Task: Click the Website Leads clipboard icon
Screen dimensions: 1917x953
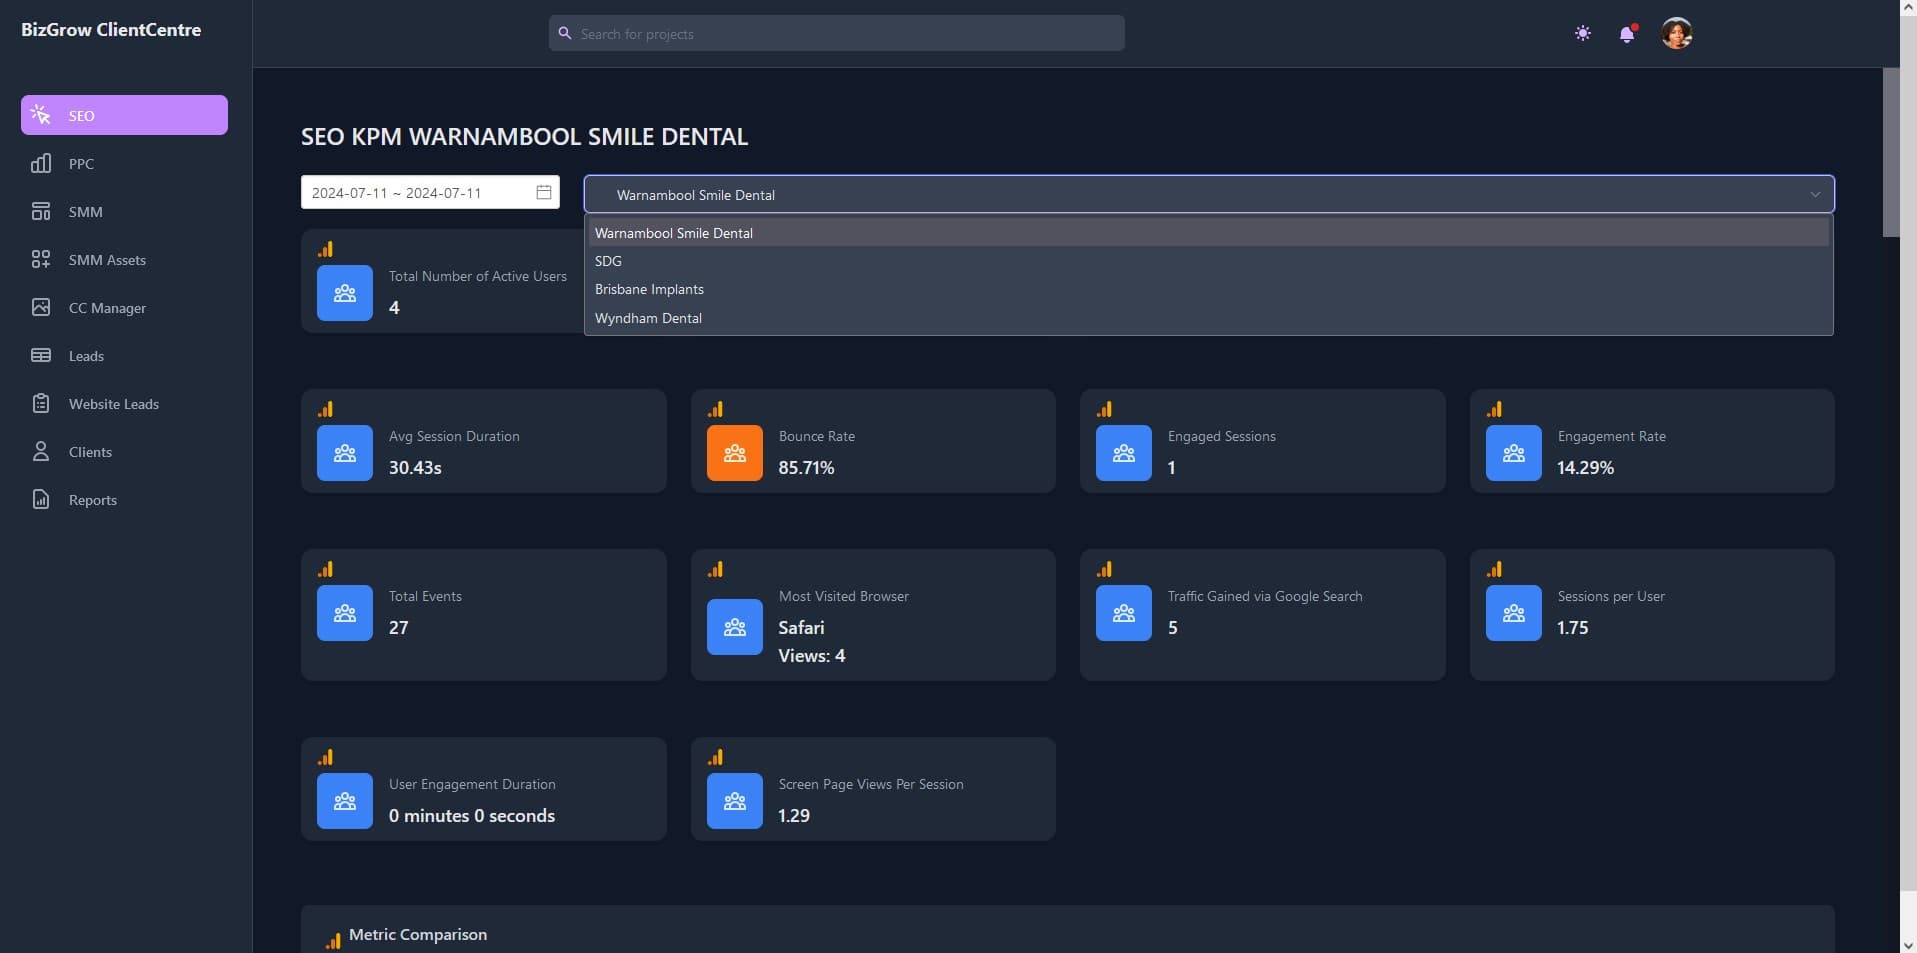Action: 41,403
